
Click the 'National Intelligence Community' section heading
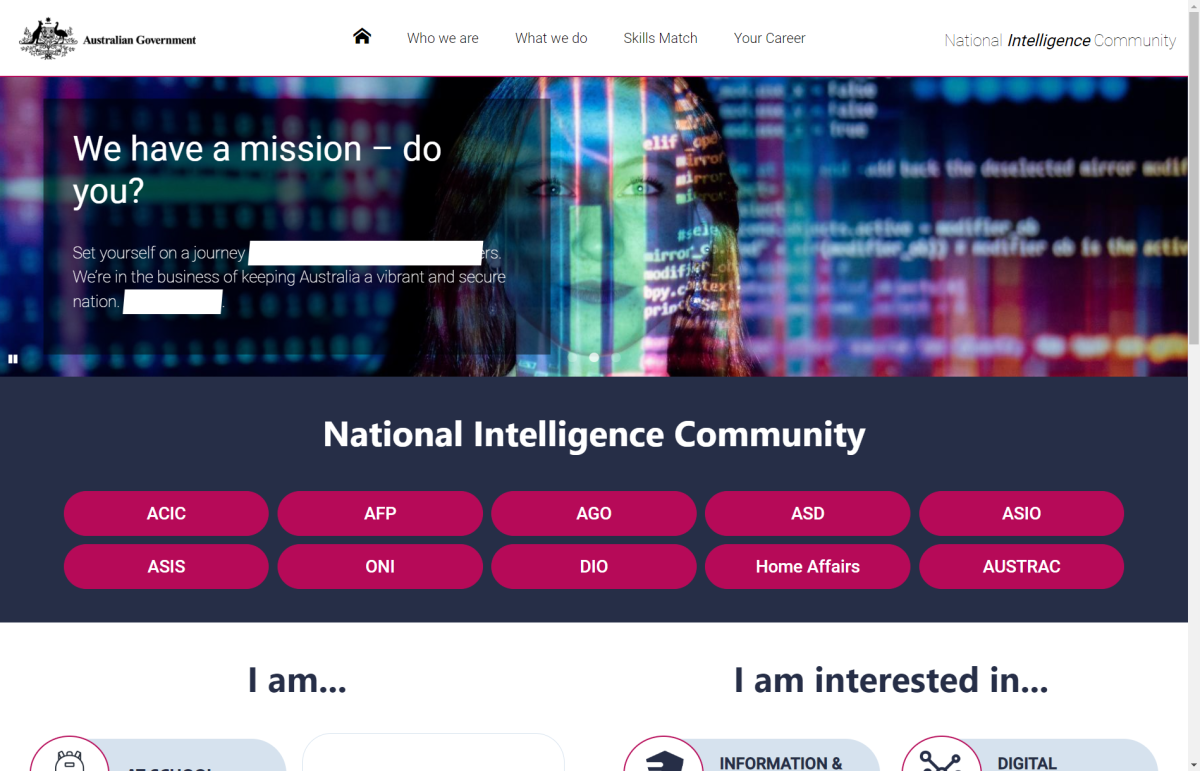(594, 435)
